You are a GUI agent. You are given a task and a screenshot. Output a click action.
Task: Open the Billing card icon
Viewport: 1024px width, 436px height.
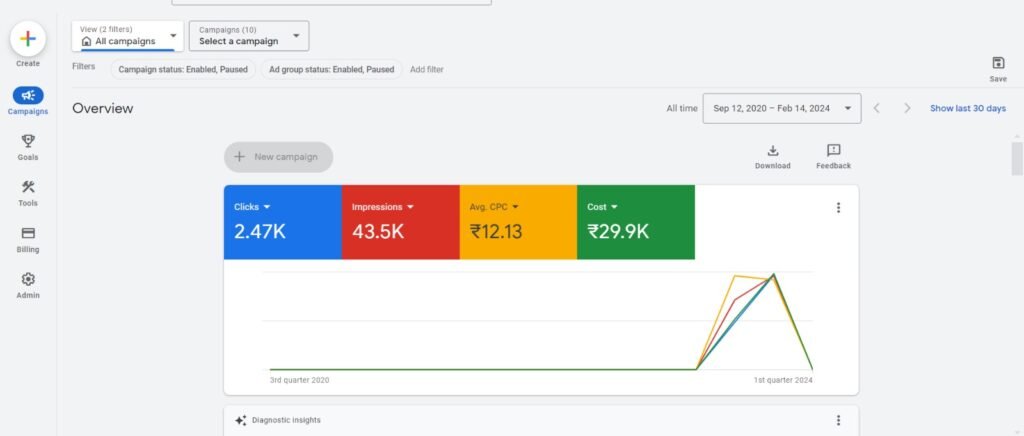pos(28,233)
